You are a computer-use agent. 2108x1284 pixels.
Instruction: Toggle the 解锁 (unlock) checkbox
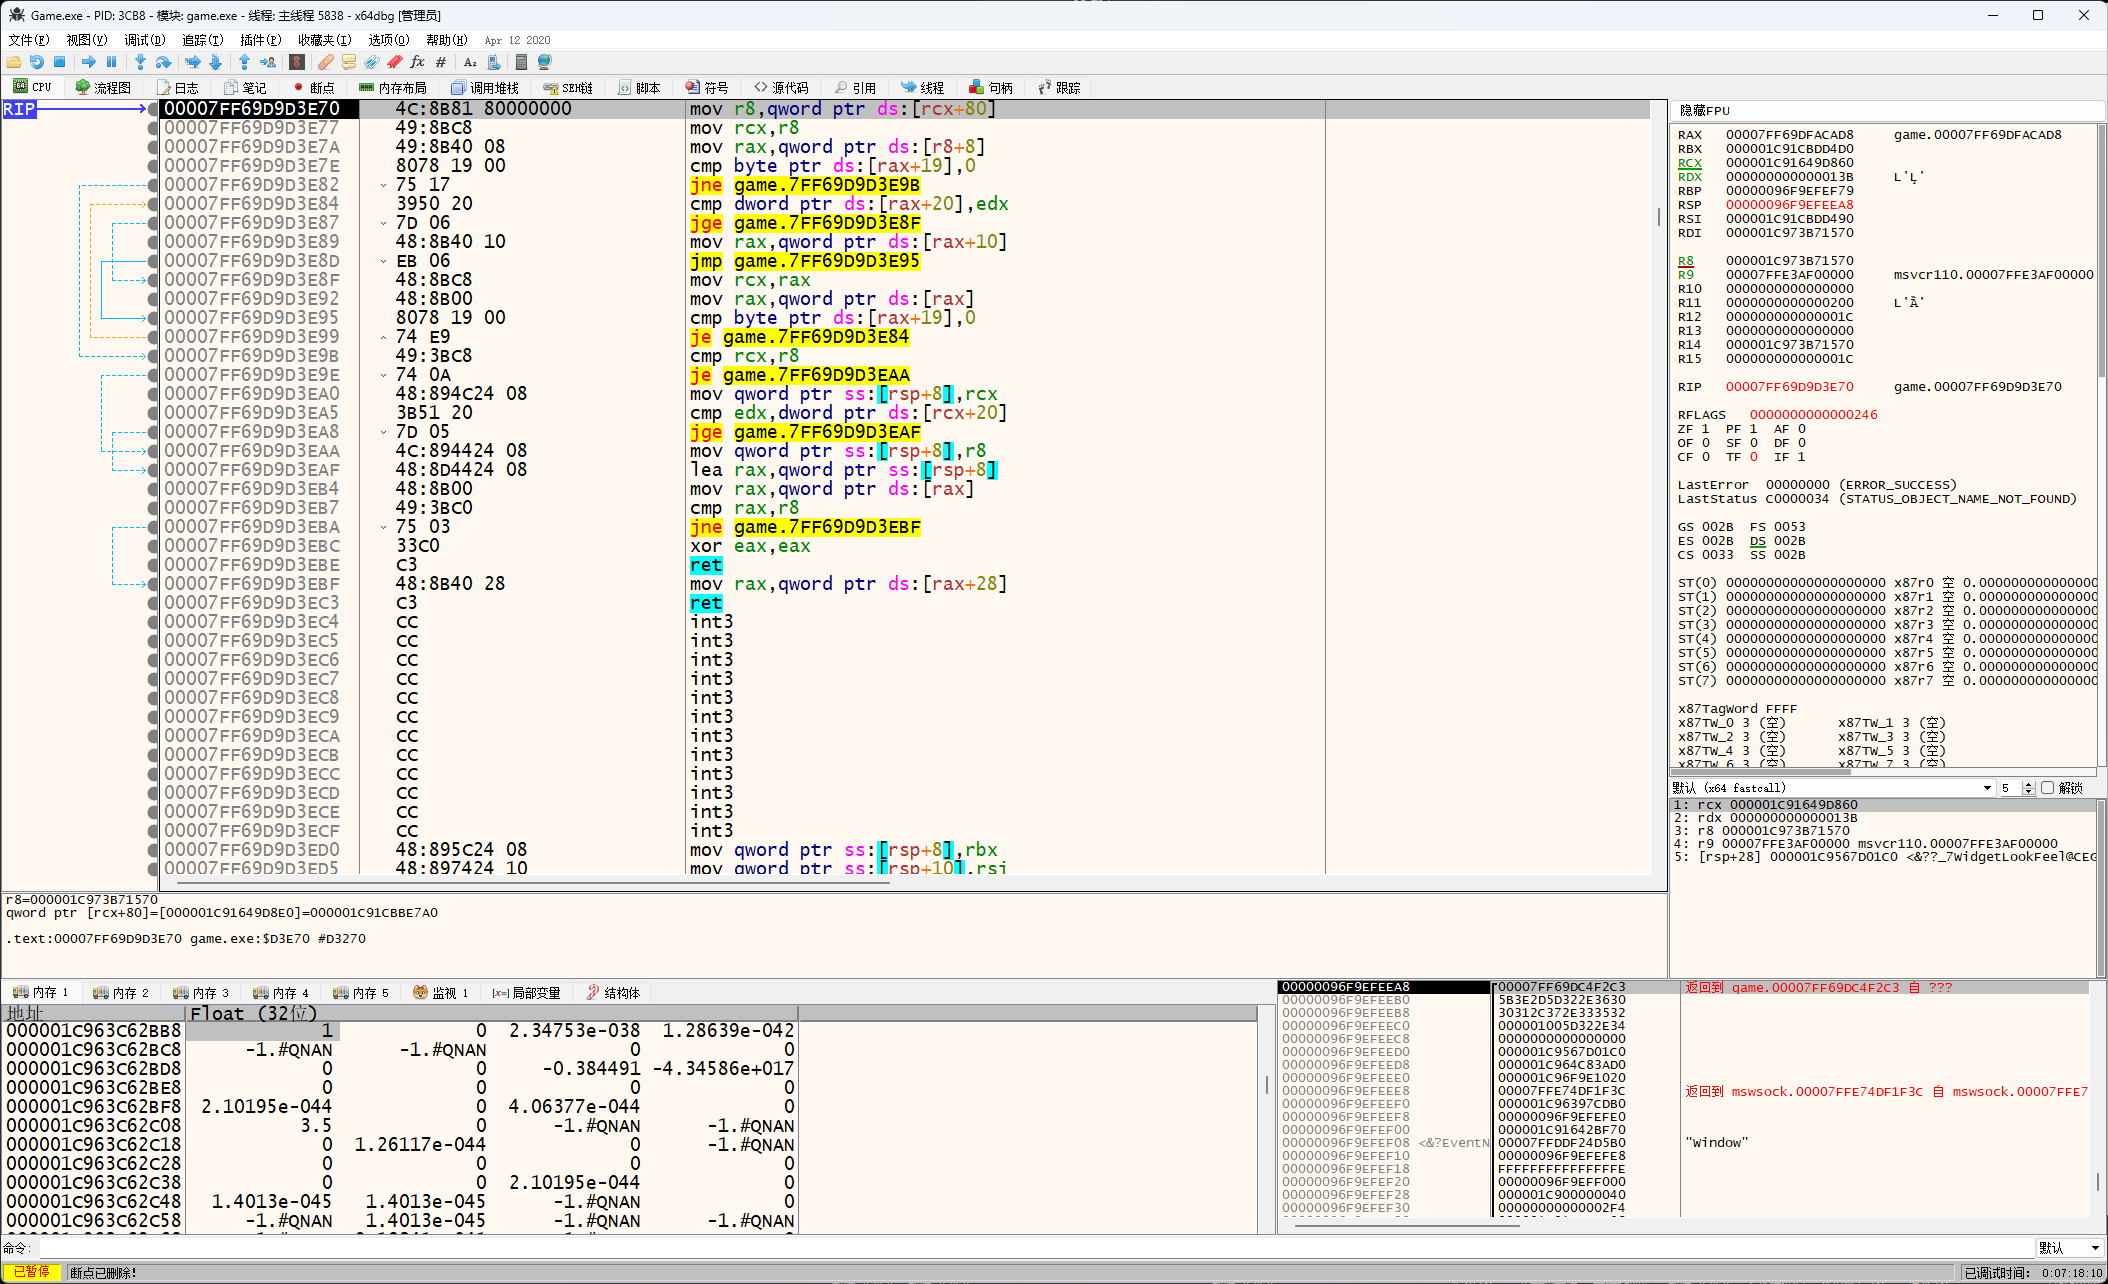[x=2047, y=788]
